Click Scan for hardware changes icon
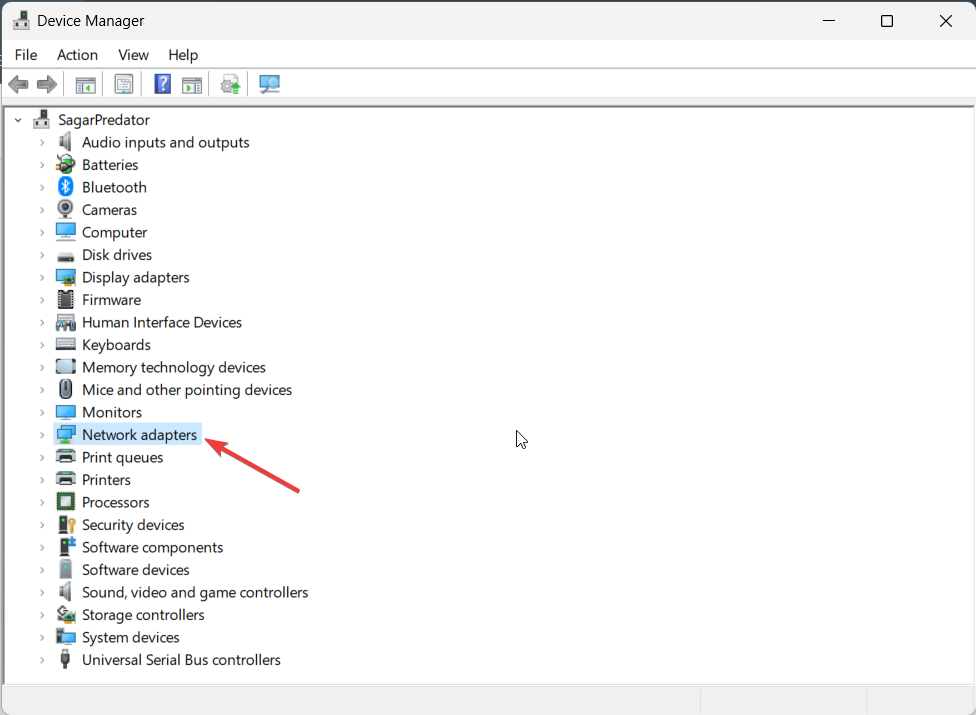Image resolution: width=976 pixels, height=715 pixels. [269, 84]
